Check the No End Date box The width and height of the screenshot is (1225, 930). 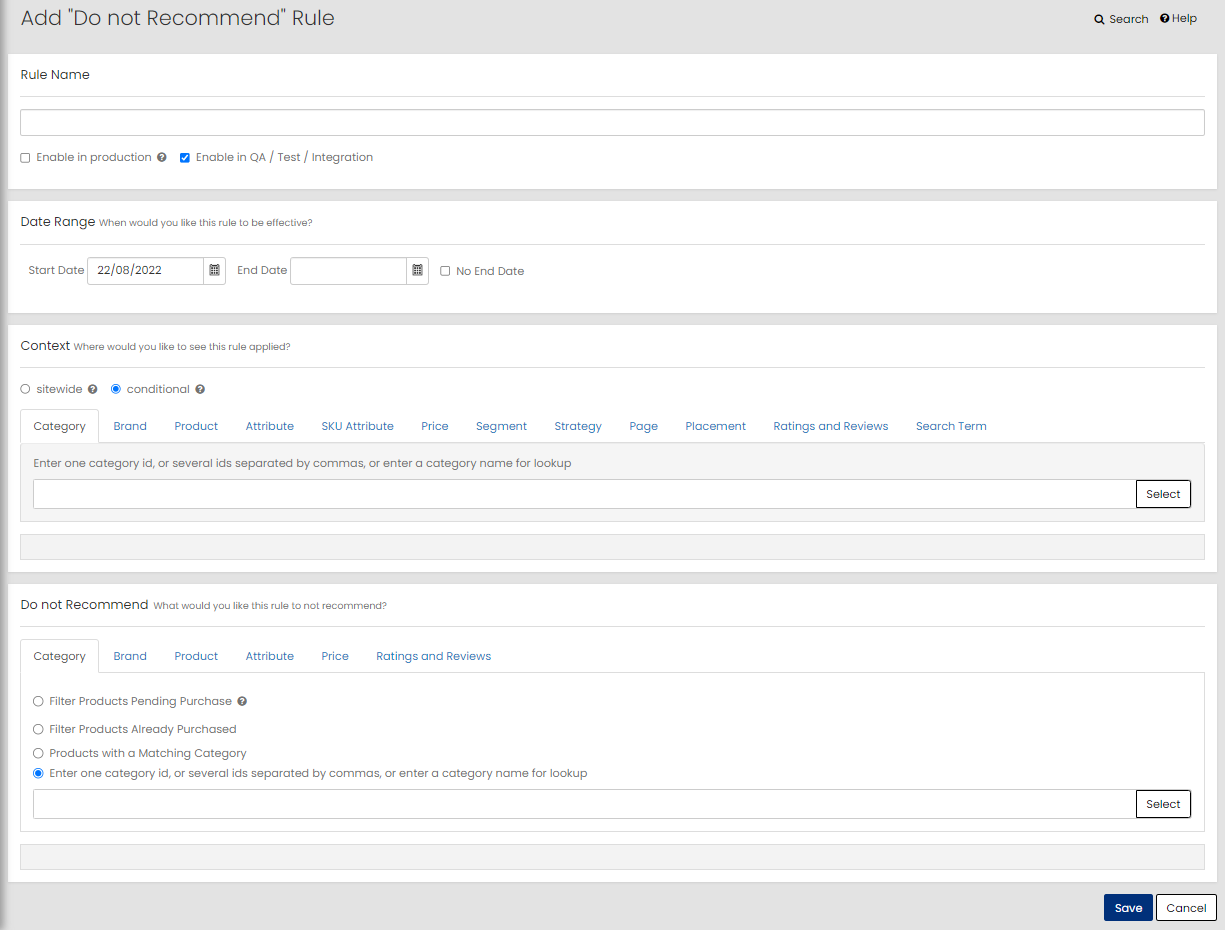(445, 271)
